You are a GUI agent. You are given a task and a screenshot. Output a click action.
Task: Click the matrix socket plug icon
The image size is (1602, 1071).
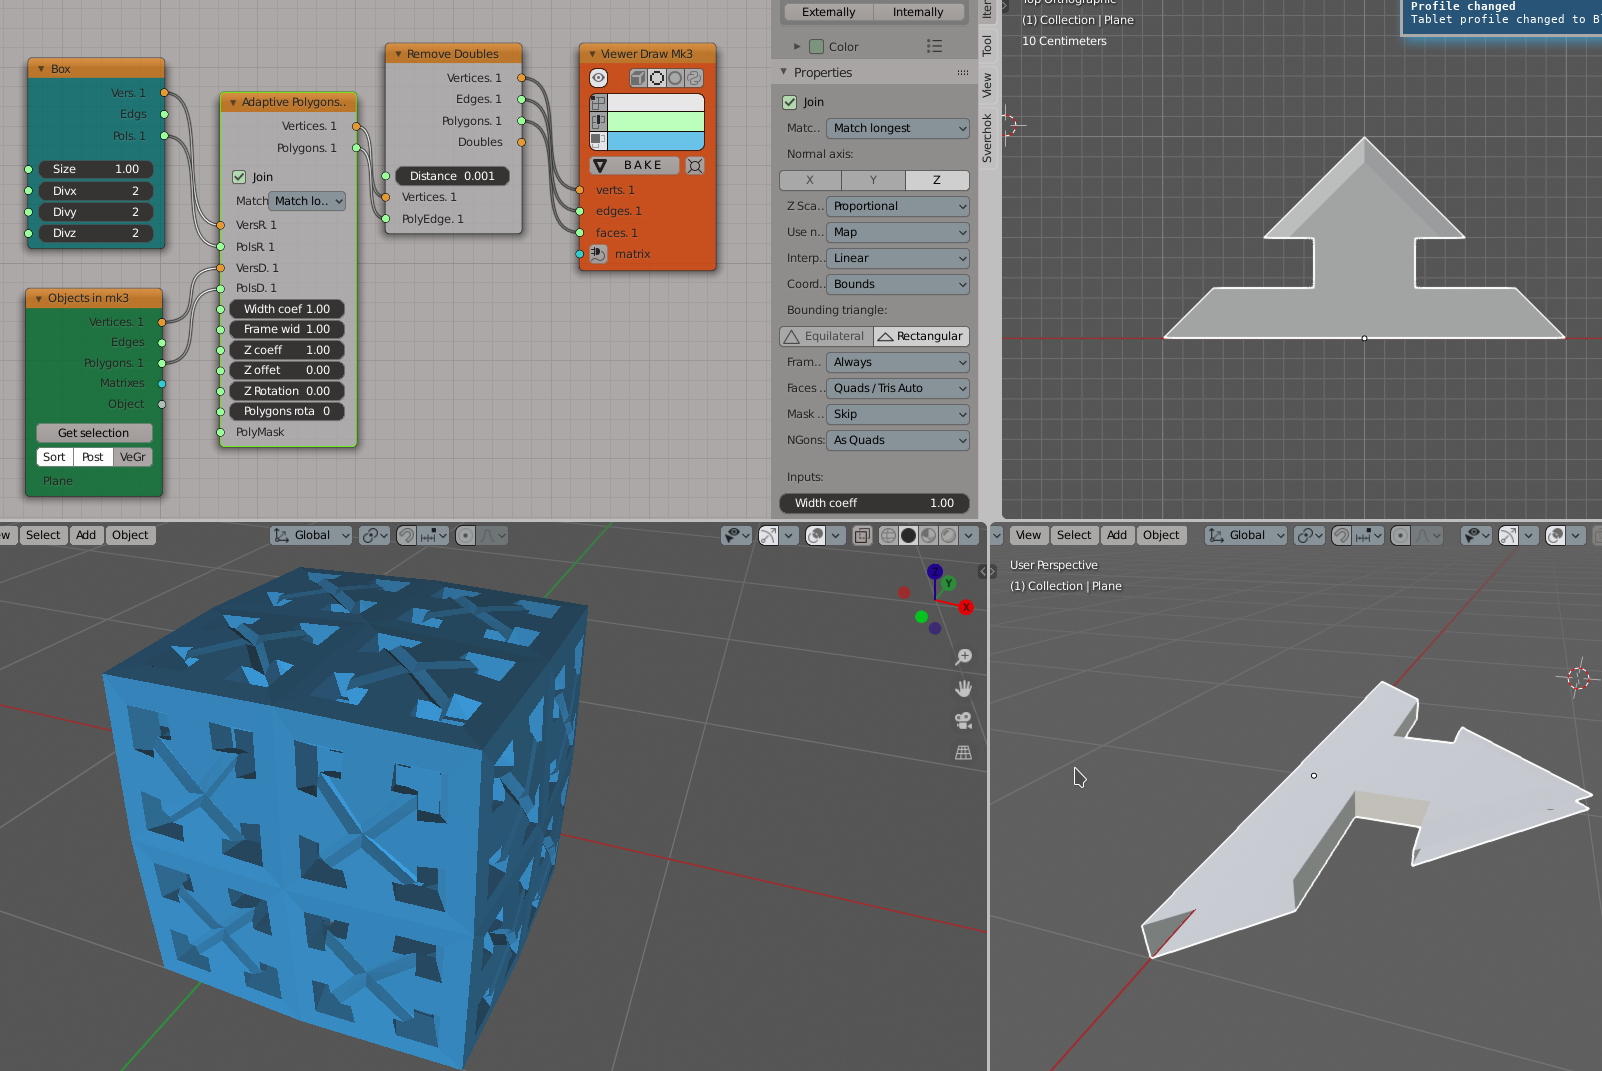tap(598, 254)
